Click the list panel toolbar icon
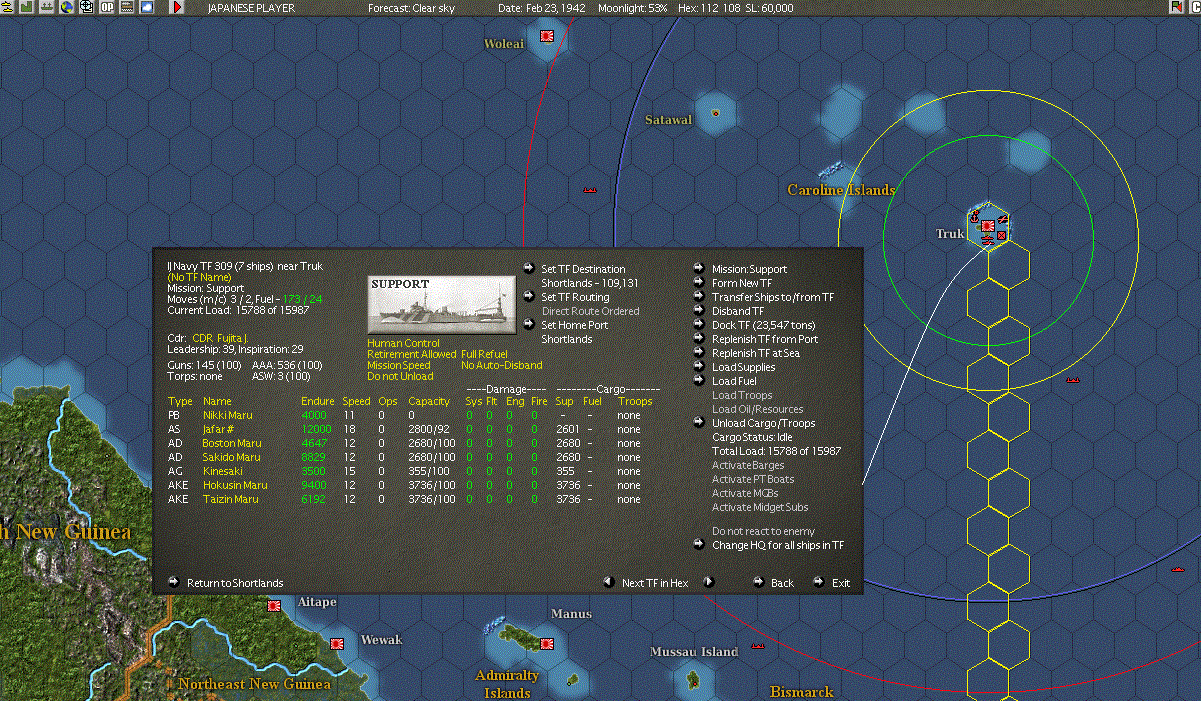 pyautogui.click(x=126, y=7)
